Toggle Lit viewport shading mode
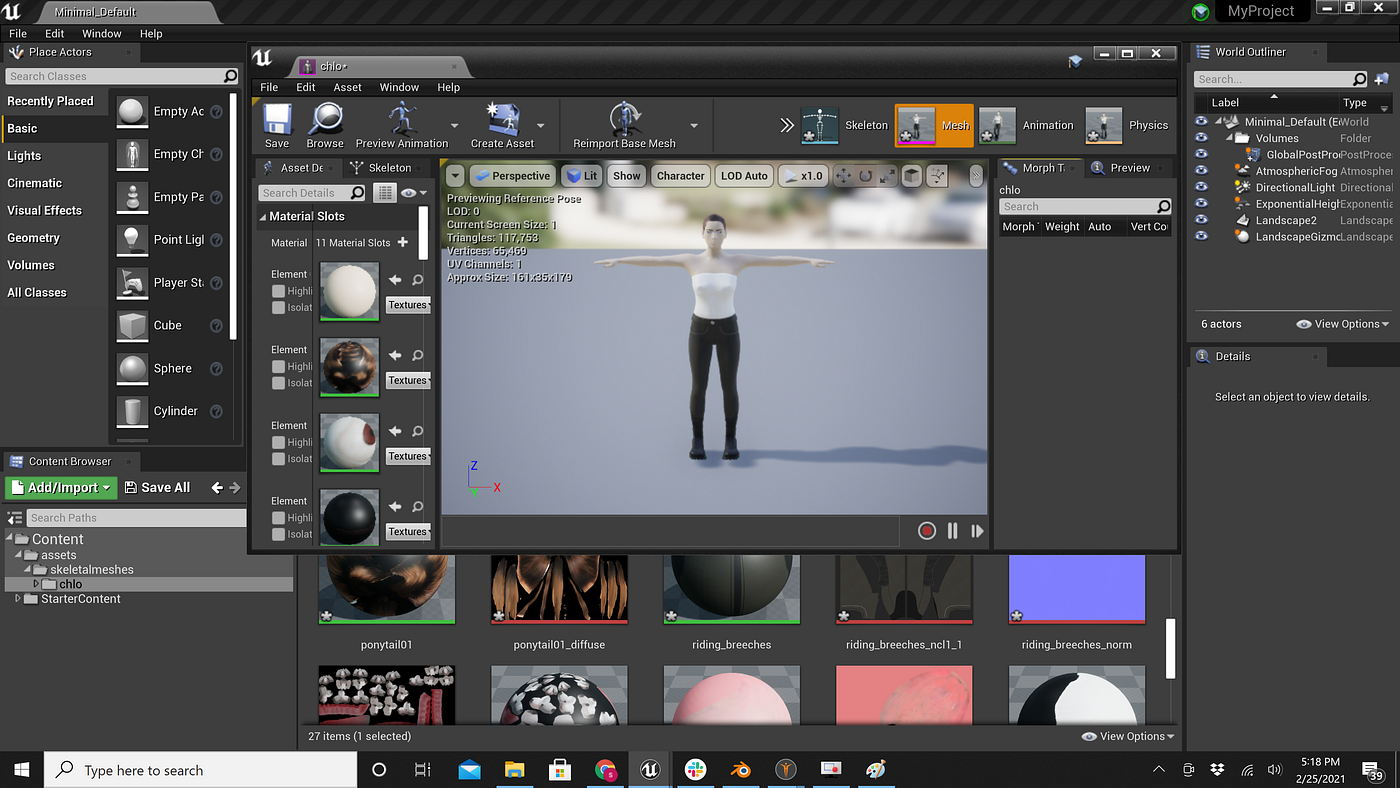This screenshot has height=788, width=1400. 582,175
